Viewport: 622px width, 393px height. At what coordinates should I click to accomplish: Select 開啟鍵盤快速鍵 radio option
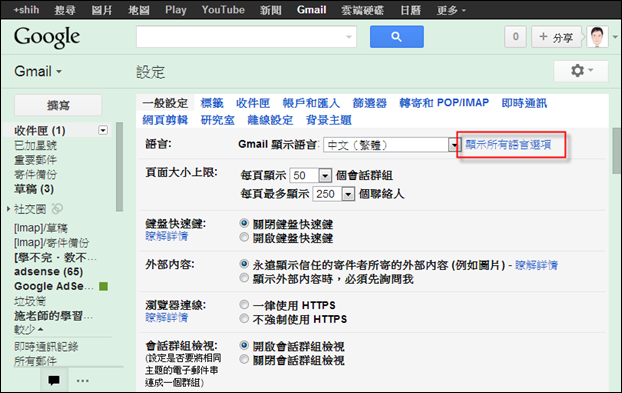244,238
